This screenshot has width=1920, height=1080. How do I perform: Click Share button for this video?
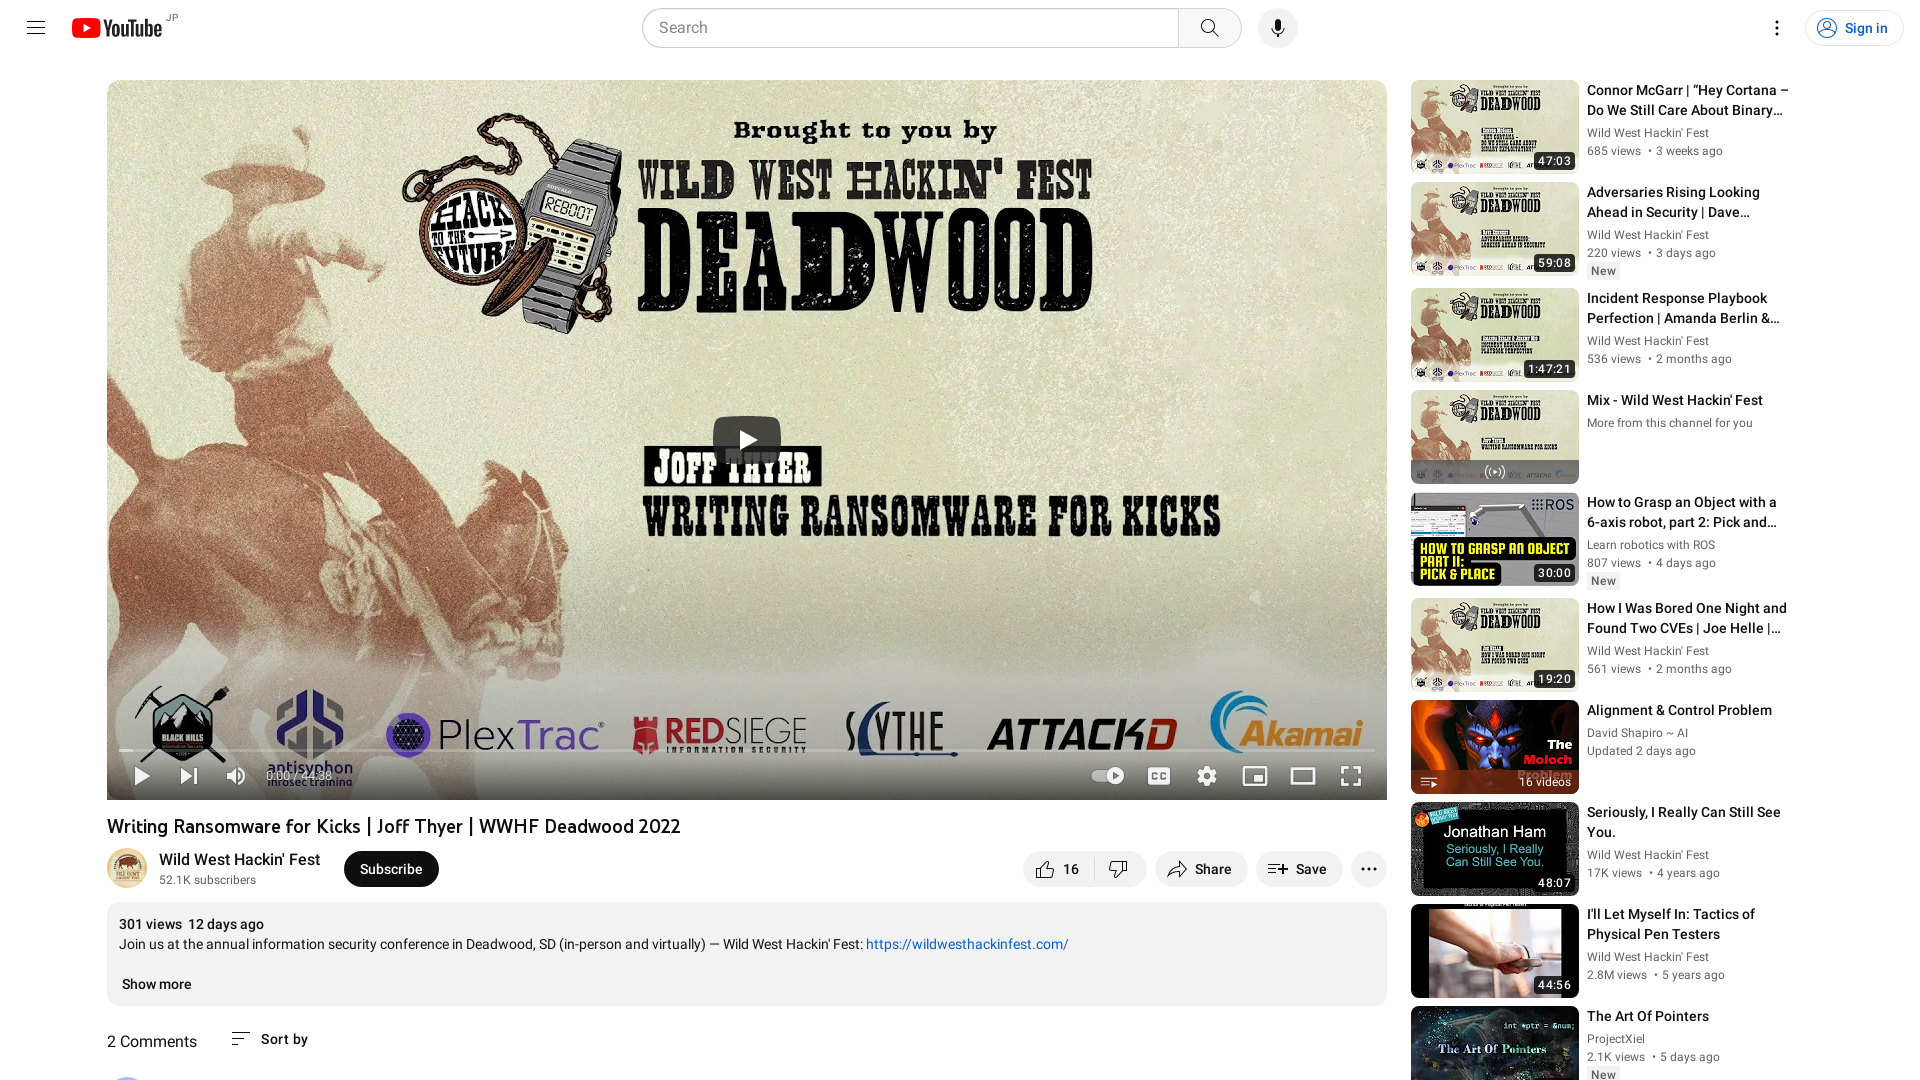tap(1199, 868)
